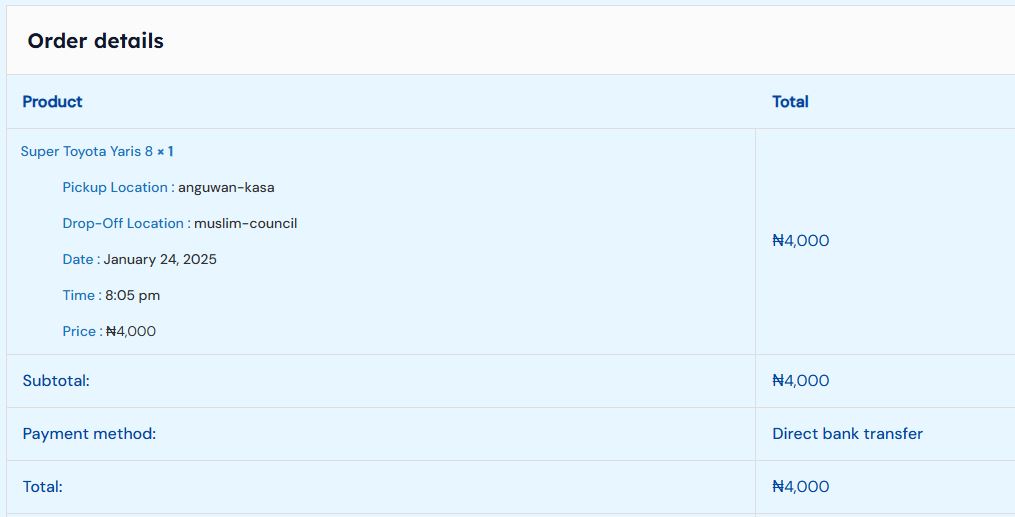This screenshot has width=1015, height=517.
Task: Select the ₦4,000 Subtotal amount
Action: 800,381
